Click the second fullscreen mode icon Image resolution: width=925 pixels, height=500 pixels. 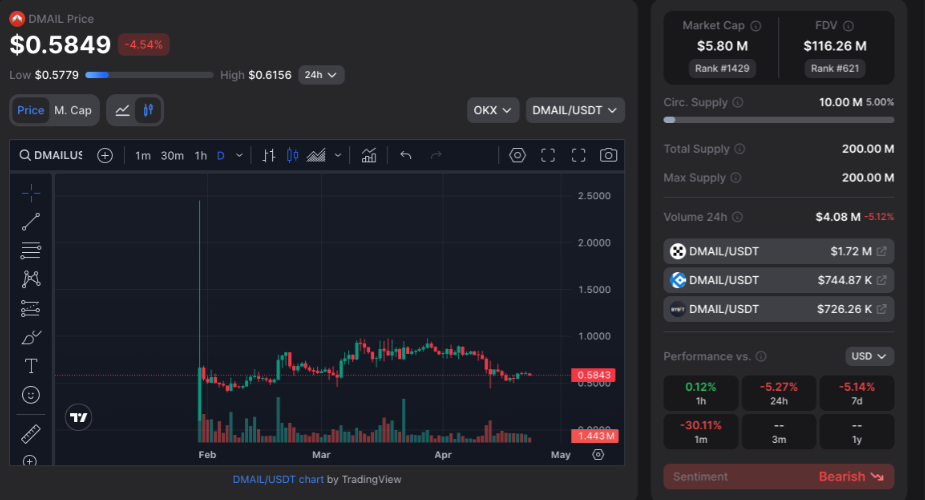pos(579,155)
